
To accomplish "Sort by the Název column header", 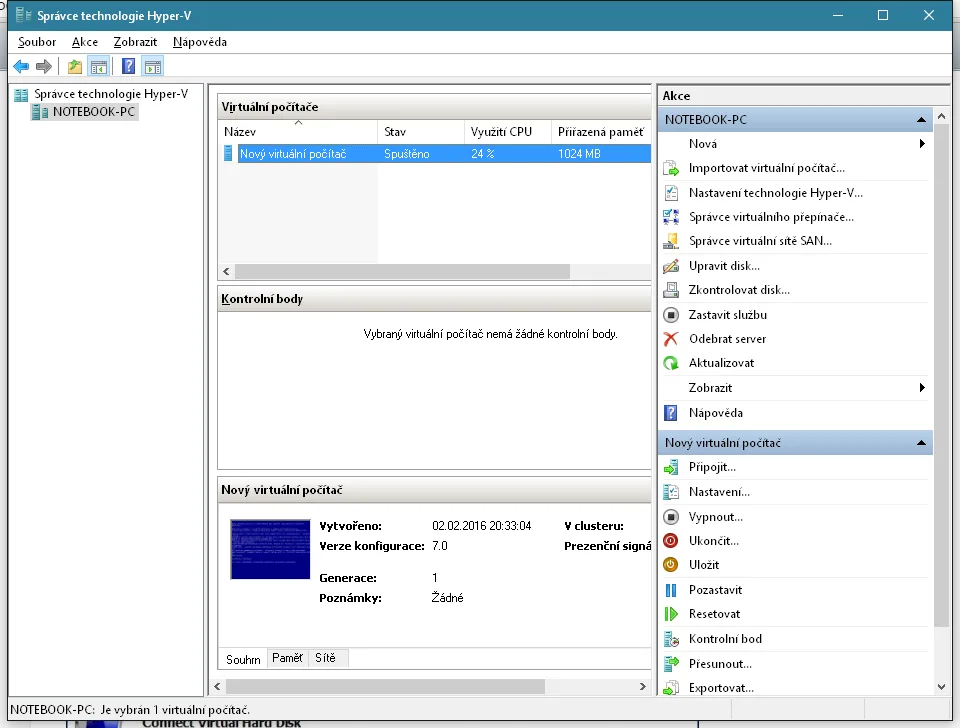I will point(298,132).
